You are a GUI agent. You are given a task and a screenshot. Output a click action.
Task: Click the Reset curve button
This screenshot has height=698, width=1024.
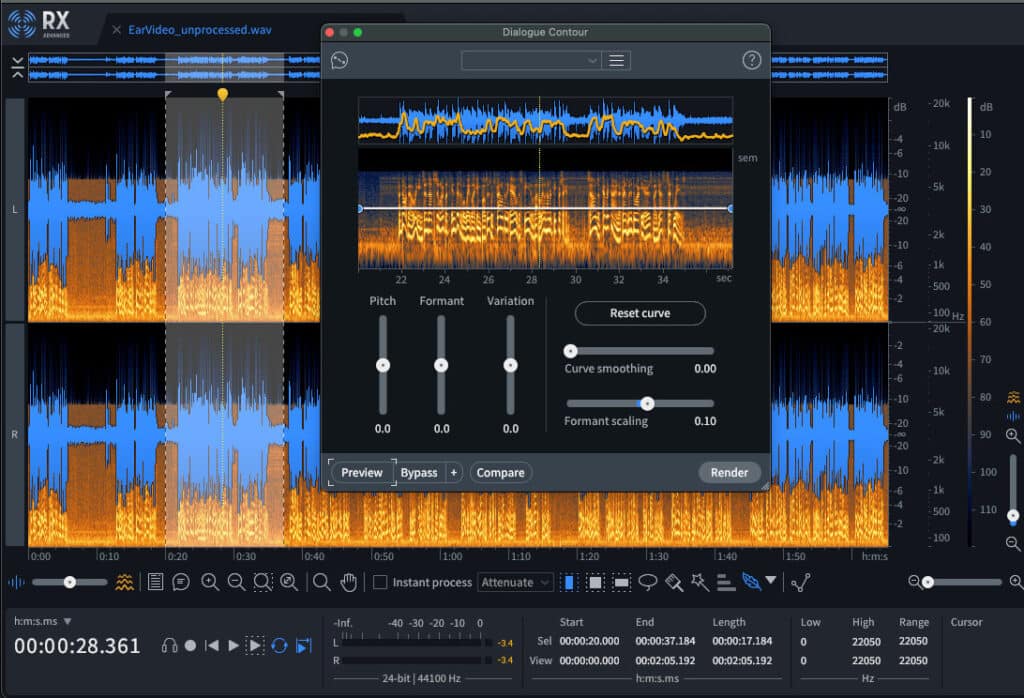pos(640,313)
